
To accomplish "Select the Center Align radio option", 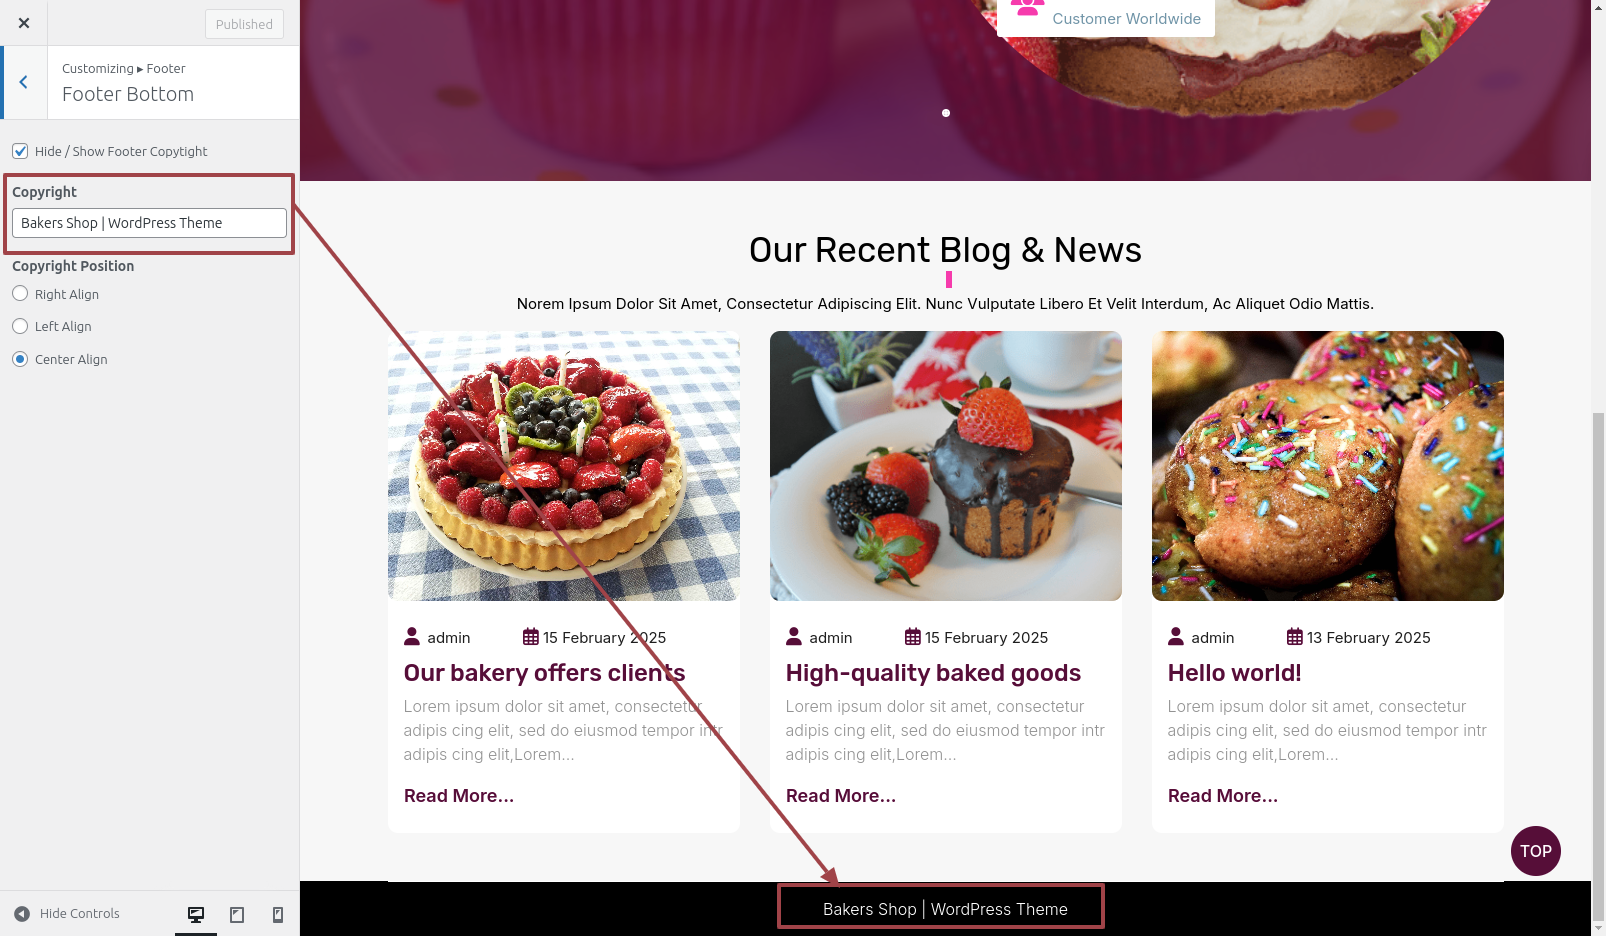I will pyautogui.click(x=20, y=359).
